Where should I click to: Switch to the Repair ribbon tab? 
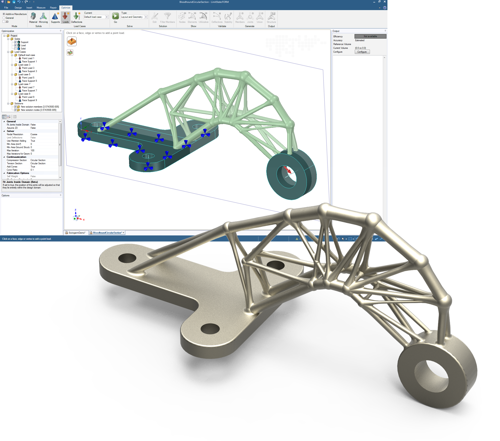[x=53, y=8]
